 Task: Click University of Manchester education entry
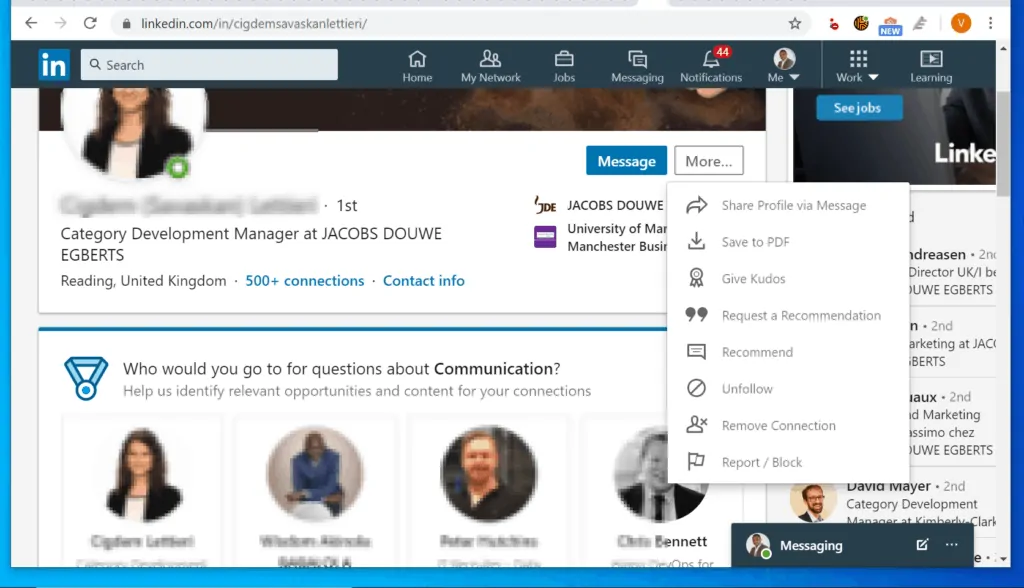click(600, 237)
